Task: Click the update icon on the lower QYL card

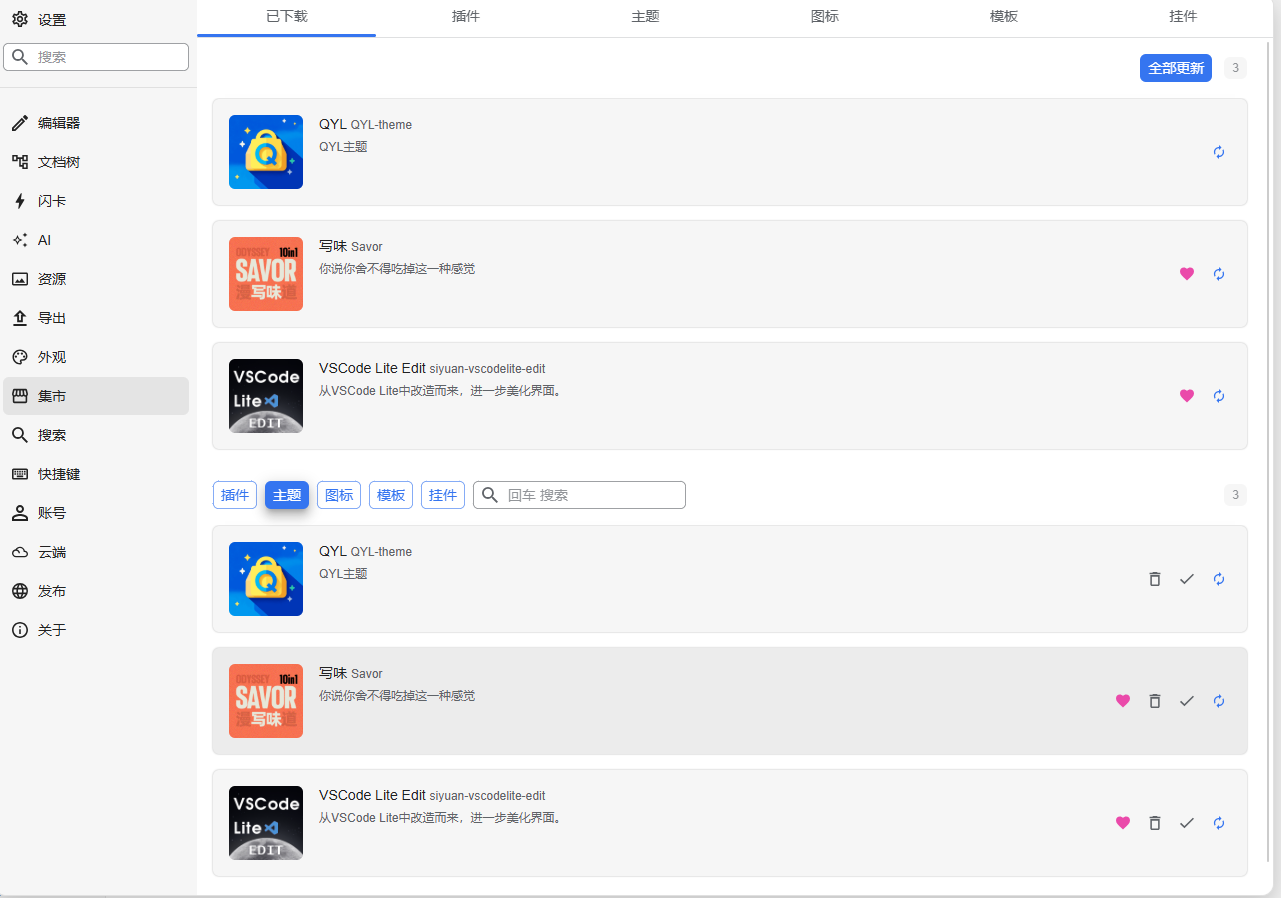Action: 1219,579
